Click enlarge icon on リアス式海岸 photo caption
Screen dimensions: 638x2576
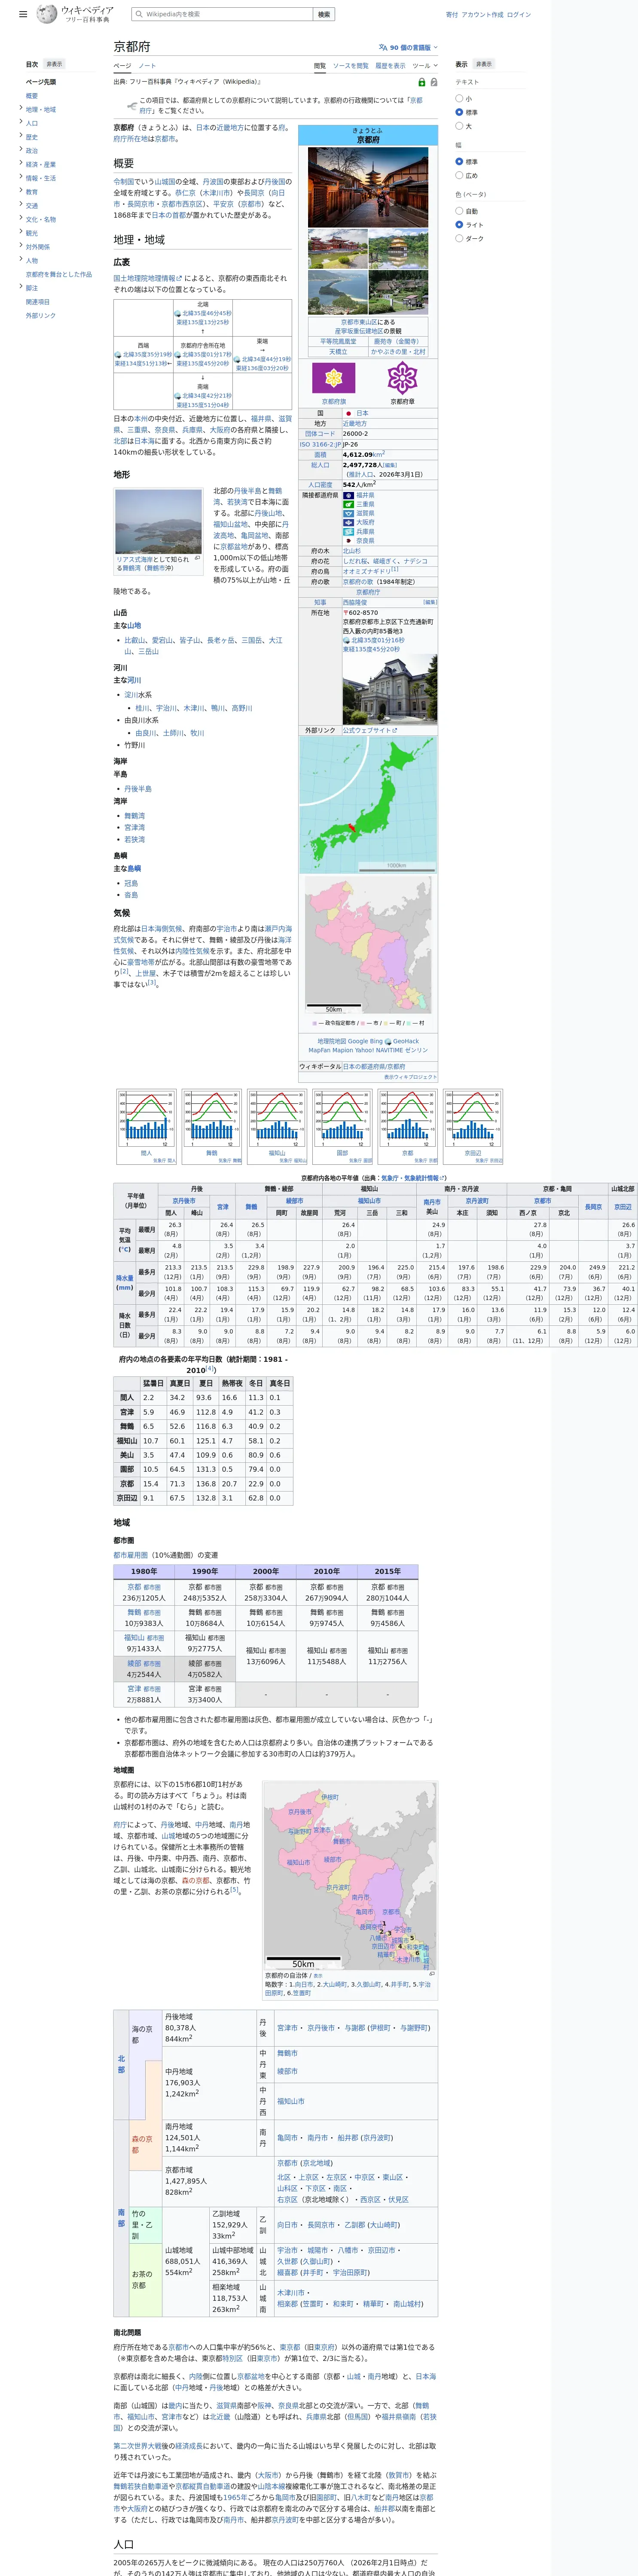(x=197, y=559)
